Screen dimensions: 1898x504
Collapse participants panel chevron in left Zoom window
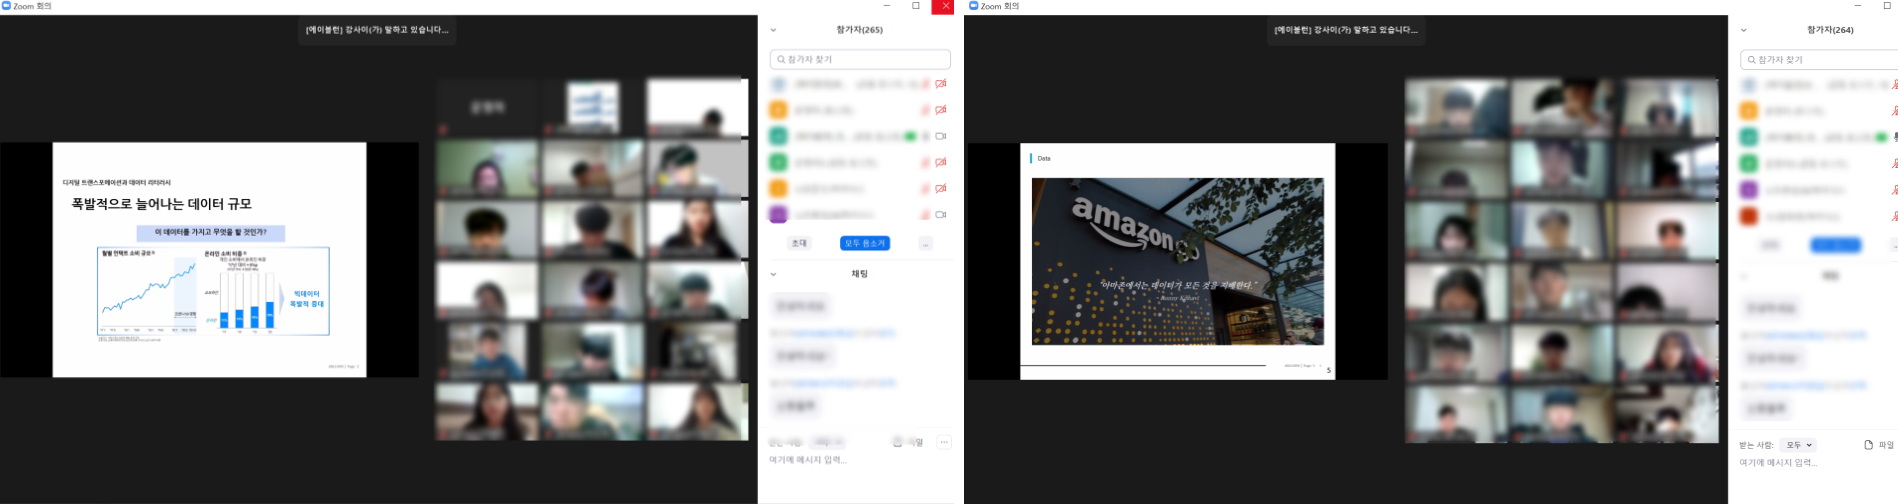click(x=773, y=30)
